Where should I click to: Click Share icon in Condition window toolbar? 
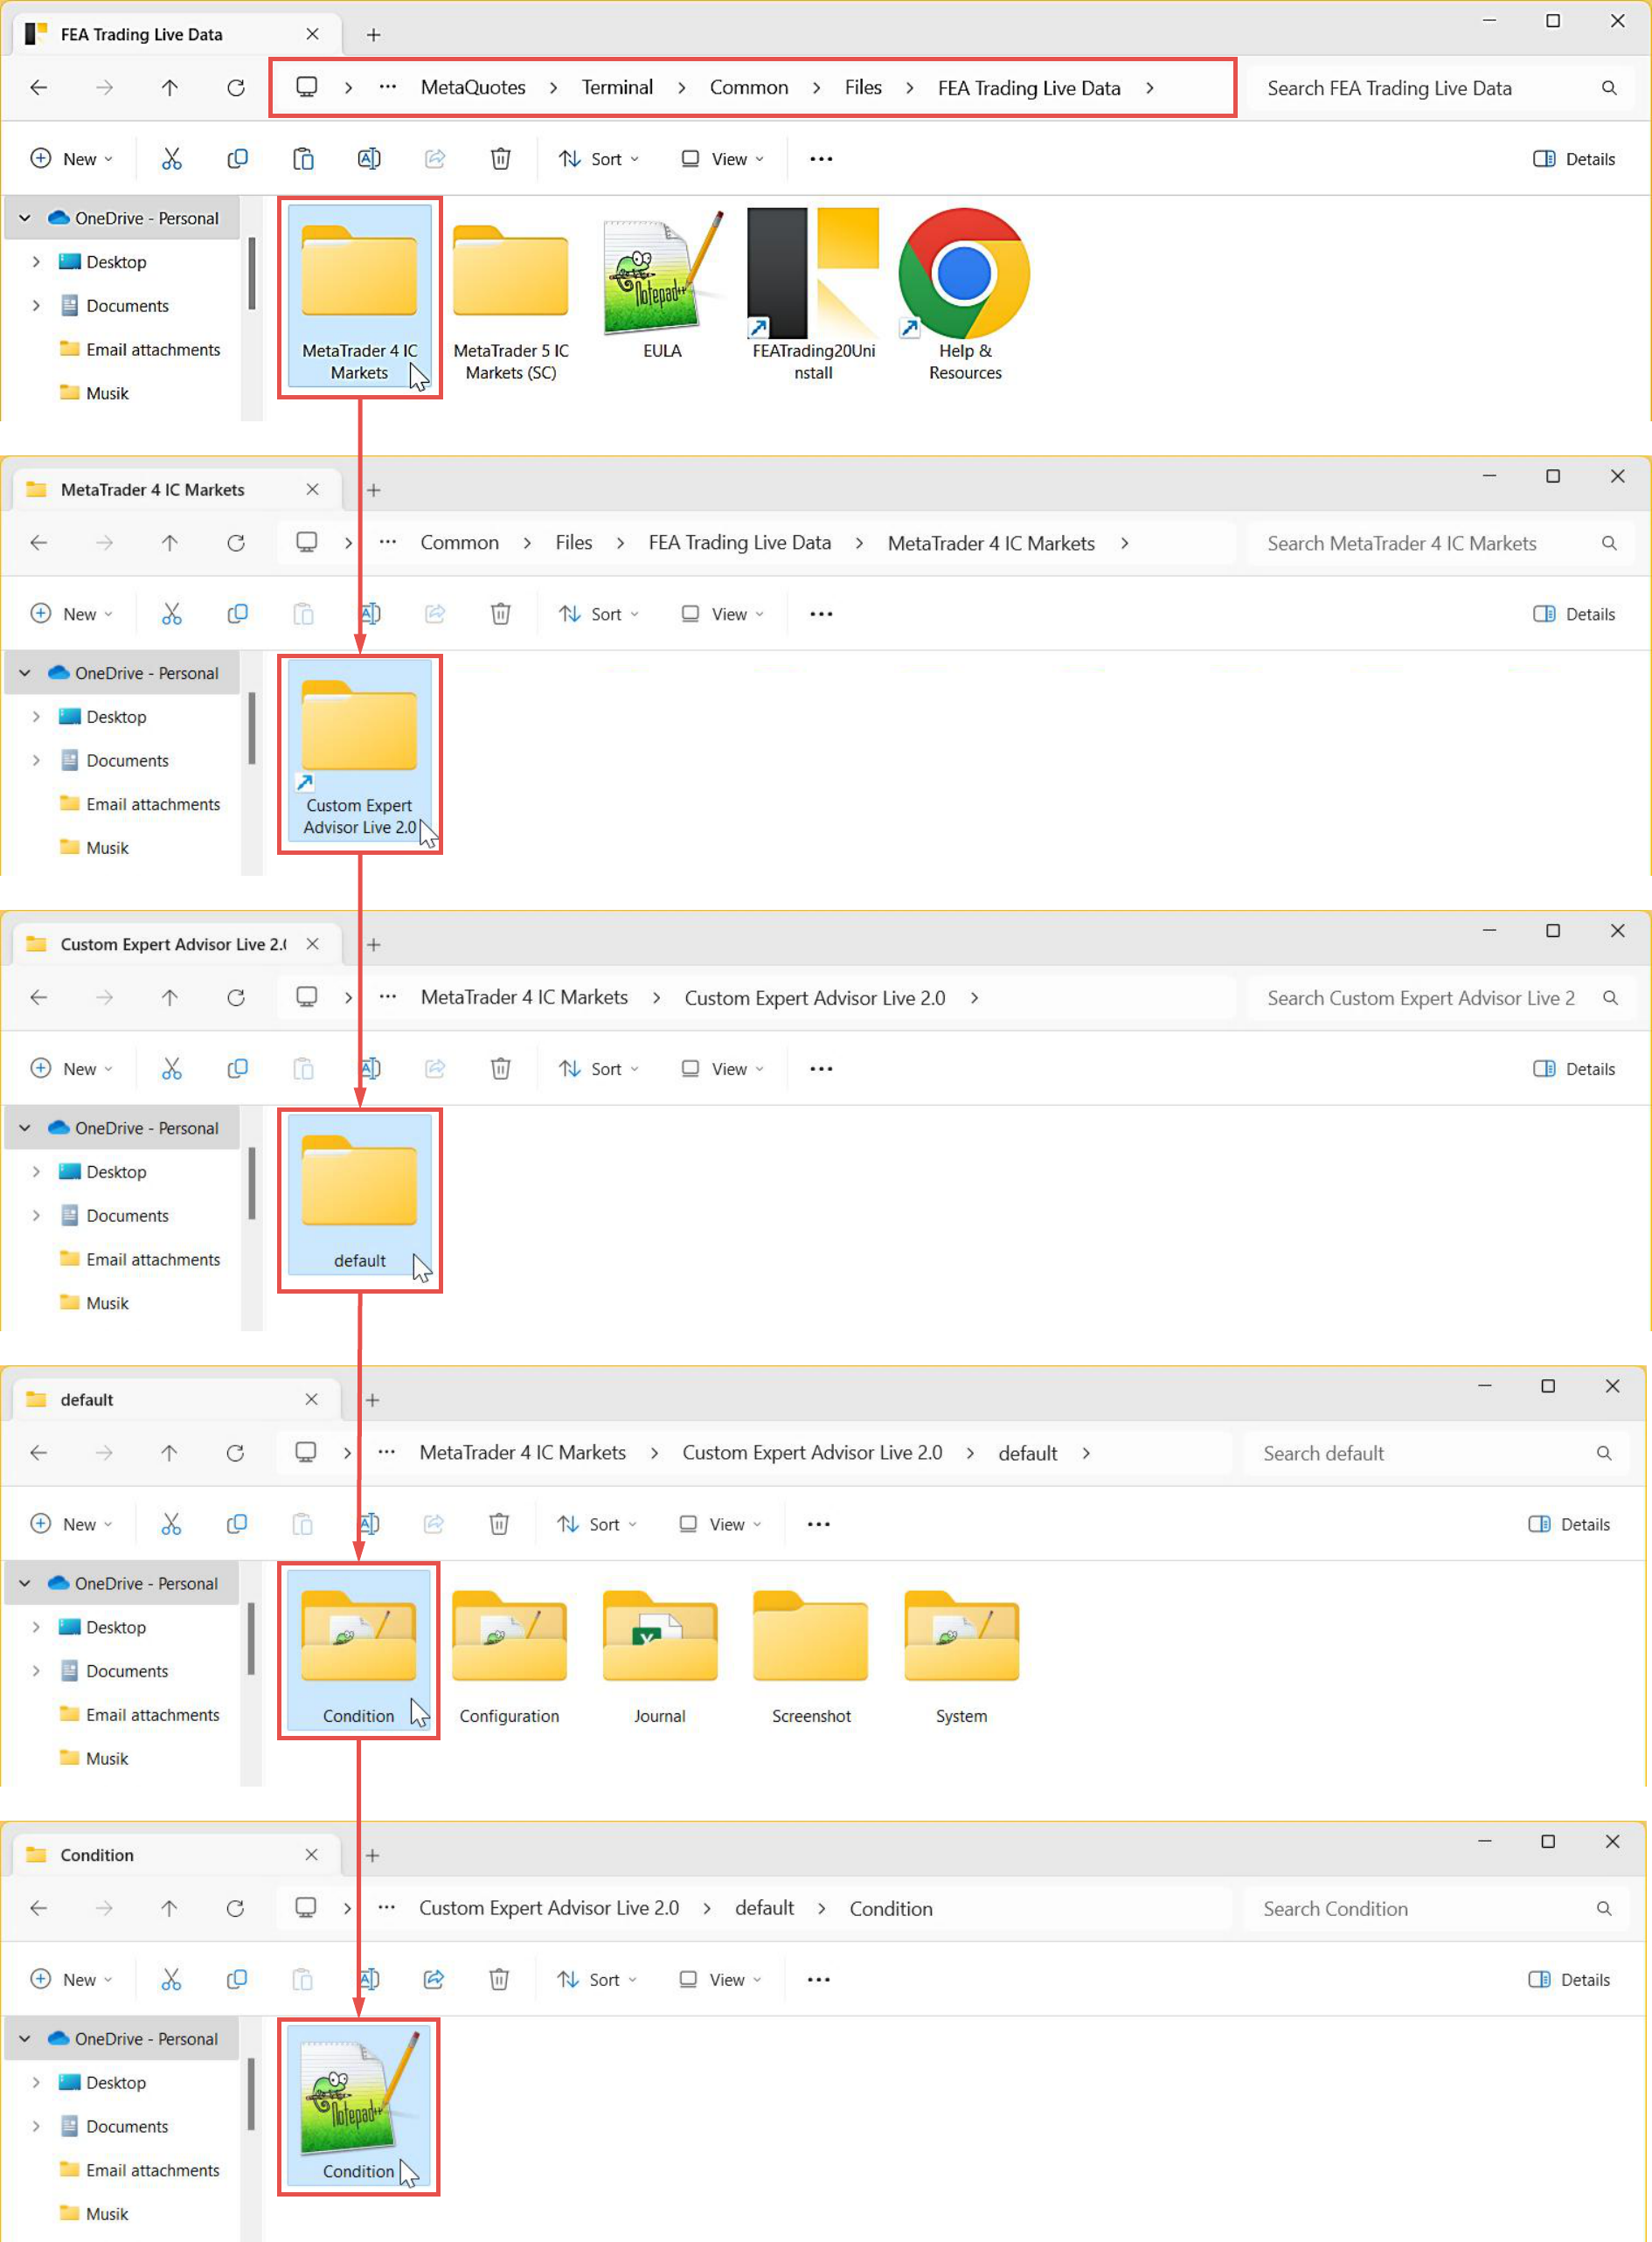[434, 1979]
